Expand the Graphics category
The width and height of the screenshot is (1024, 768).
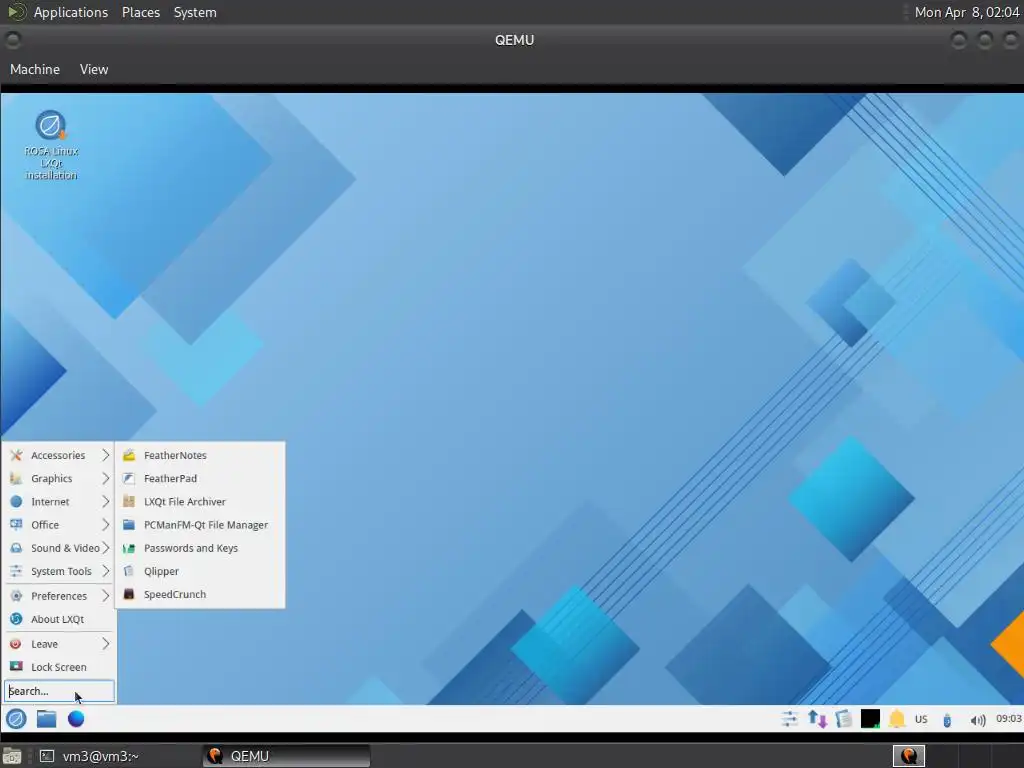(x=59, y=479)
